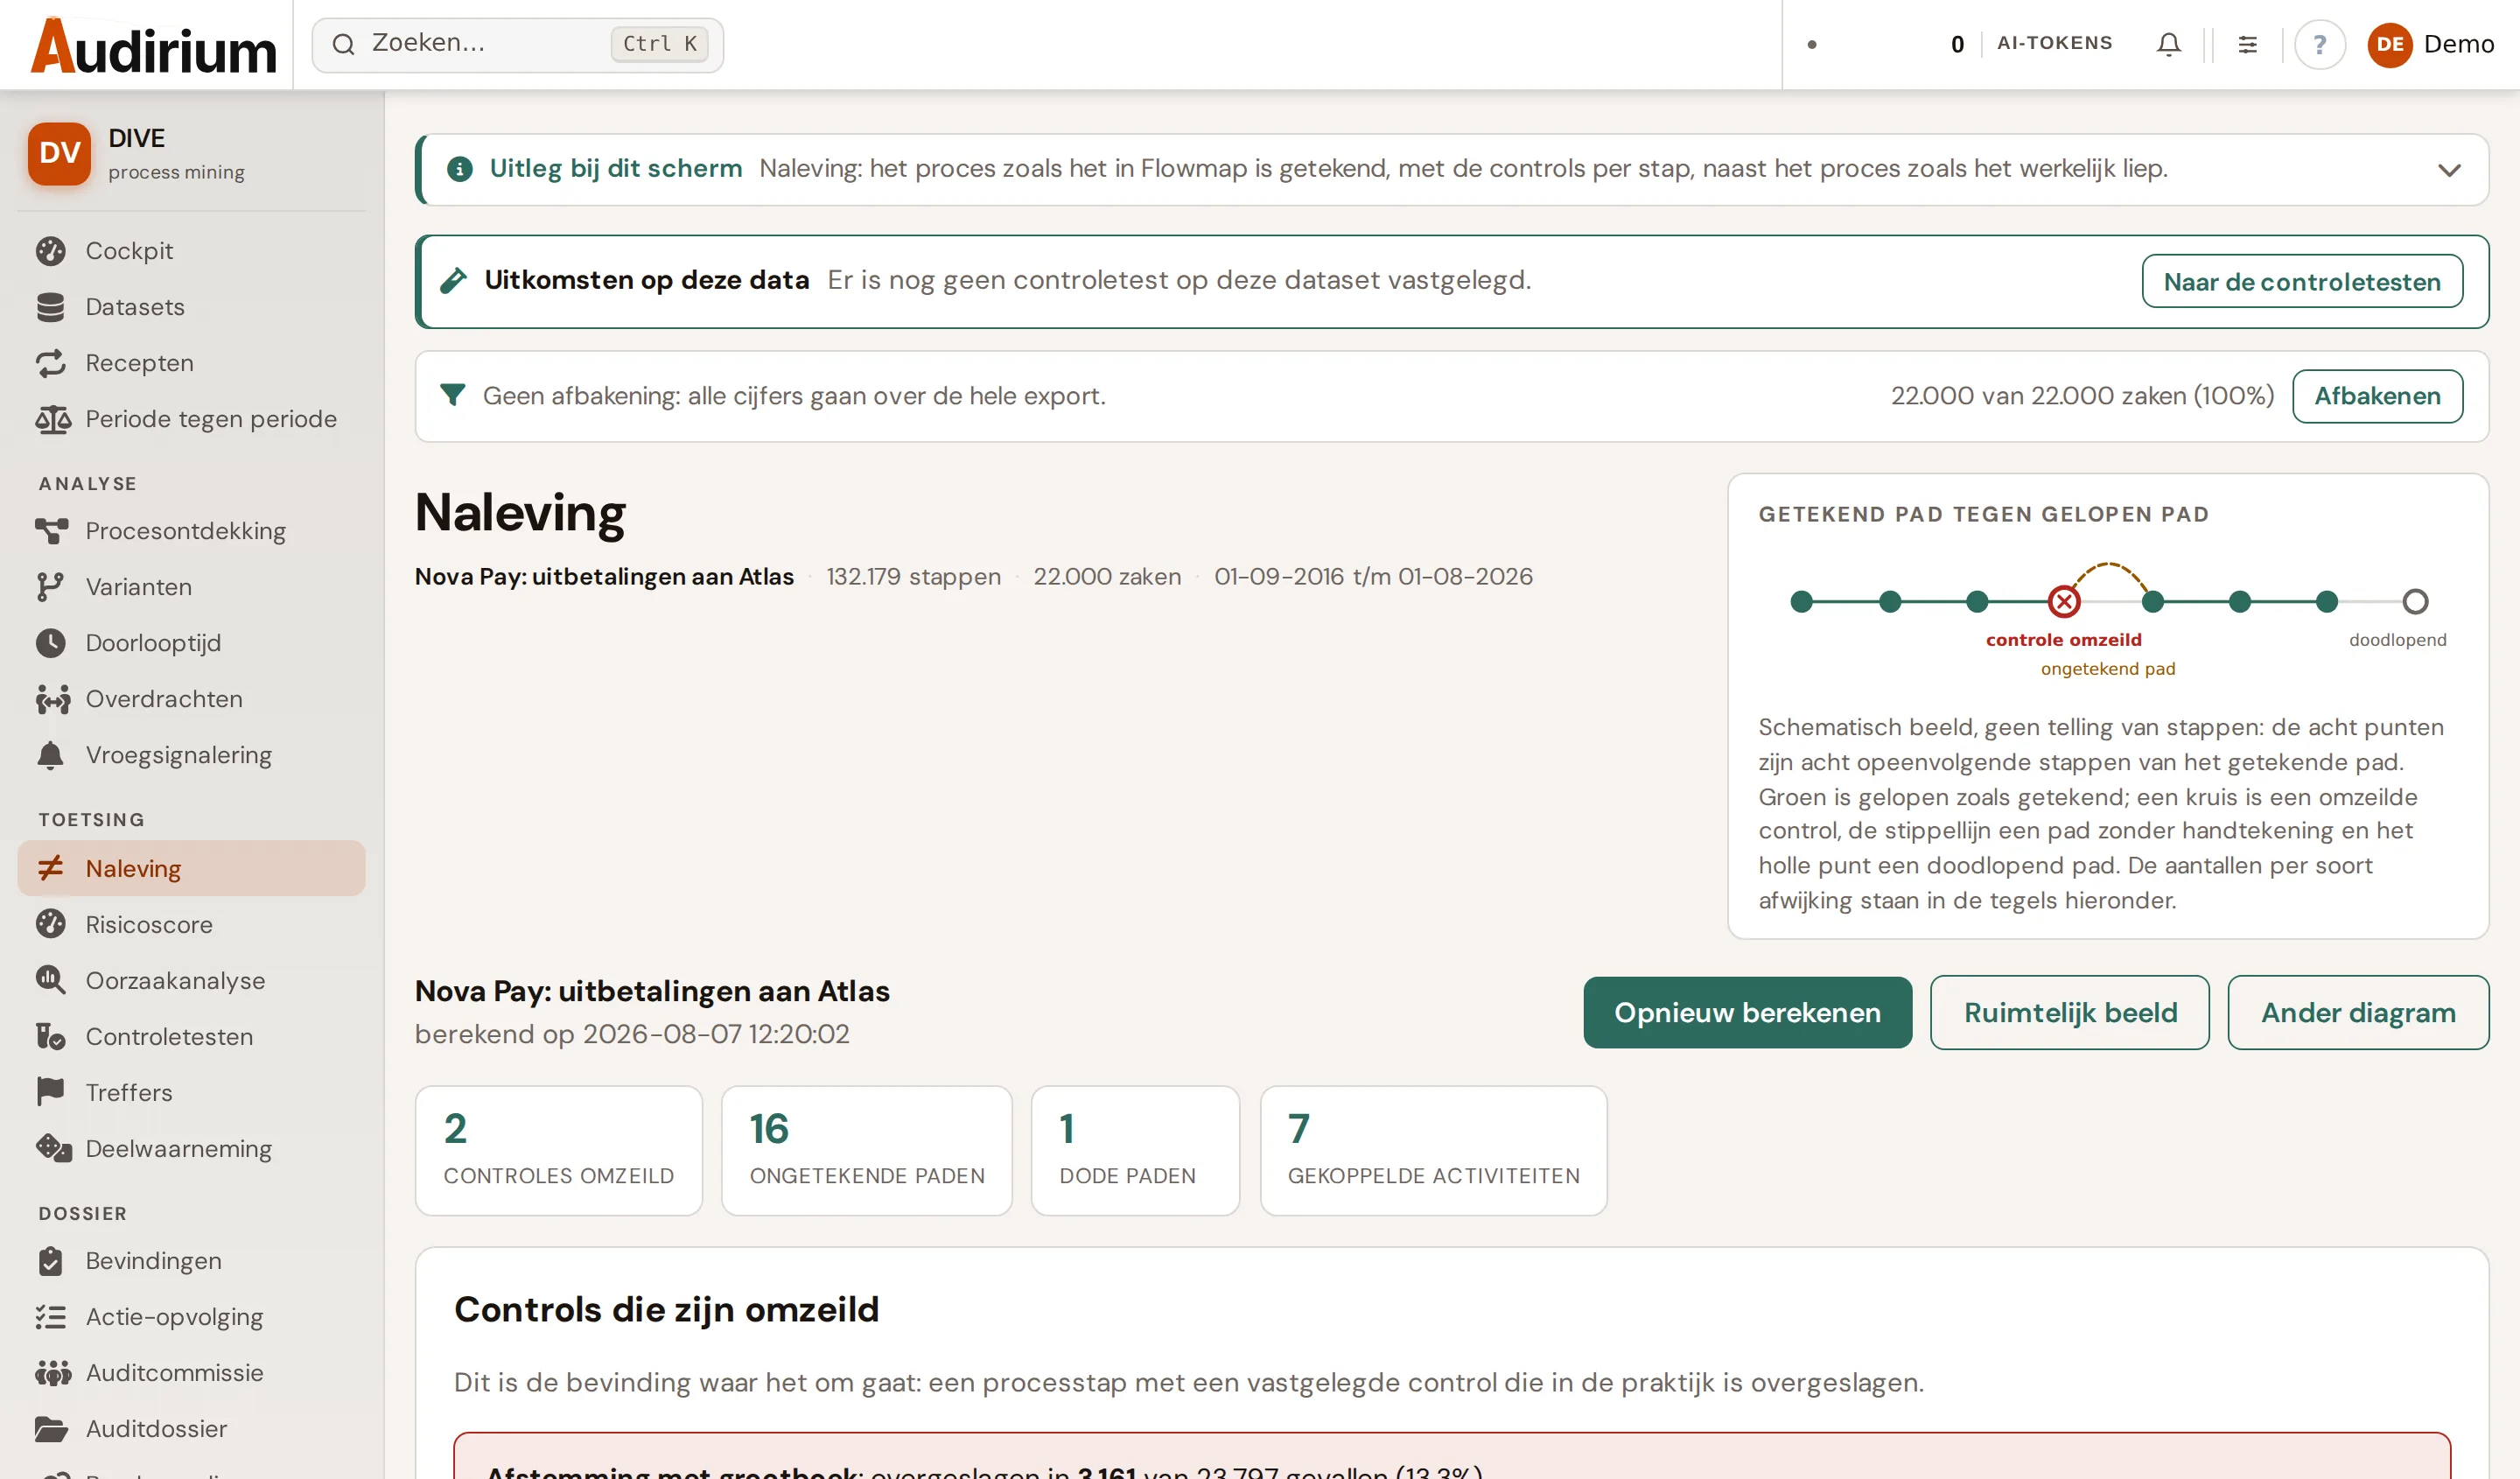Open Cockpit from the sidebar
The image size is (2520, 1479).
(x=191, y=250)
